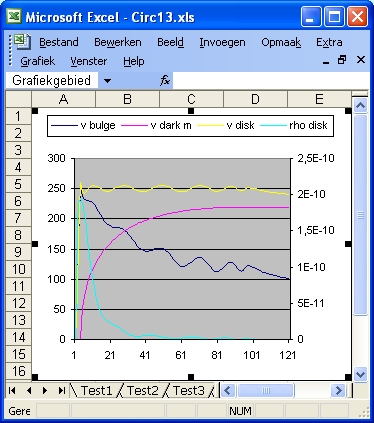
Task: Go to last sheet tab arrow
Action: [61, 390]
